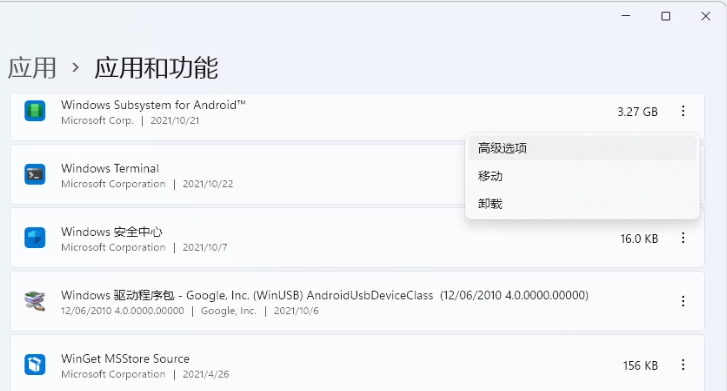Click the 2021/10/6 install date

pos(296,311)
